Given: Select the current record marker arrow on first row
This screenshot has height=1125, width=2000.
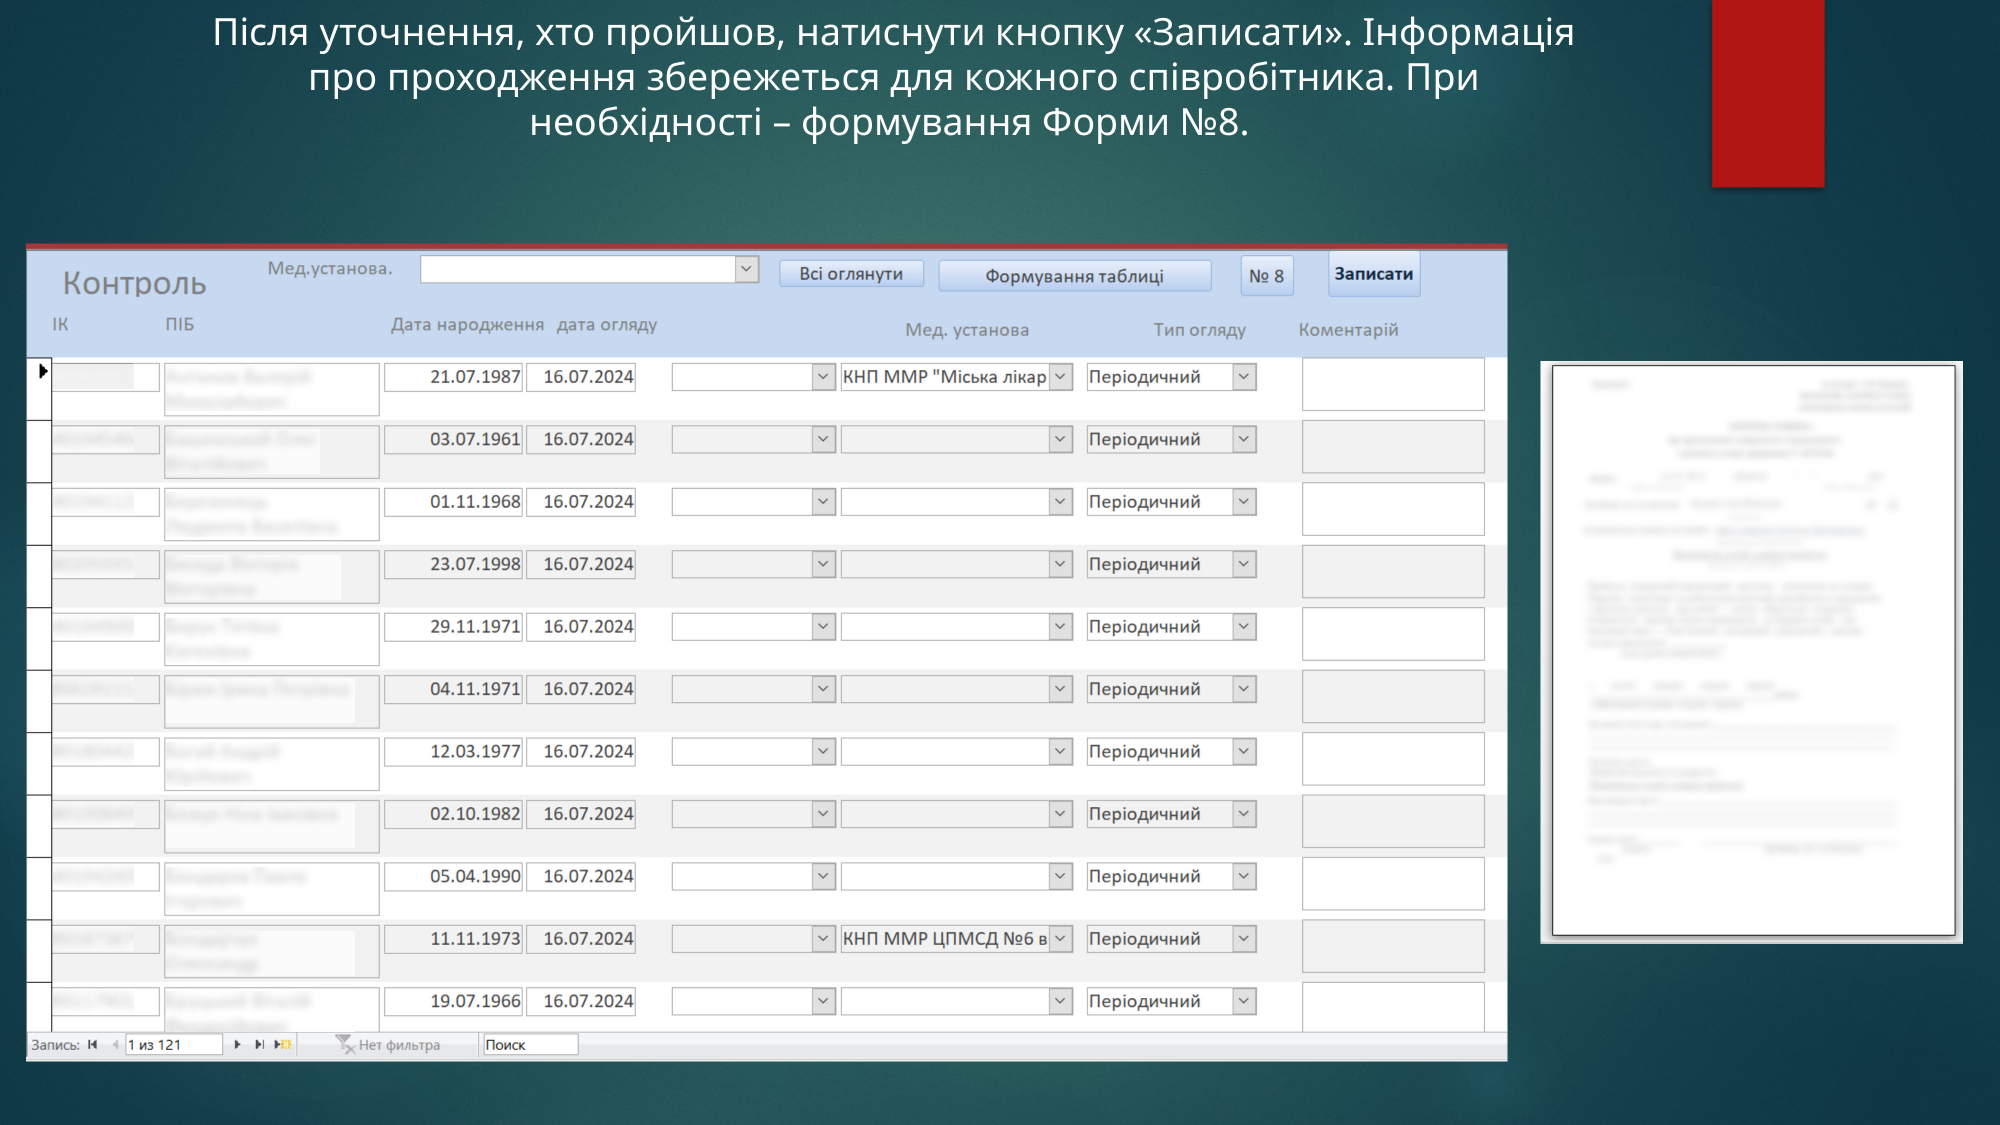Looking at the screenshot, I should click(43, 371).
